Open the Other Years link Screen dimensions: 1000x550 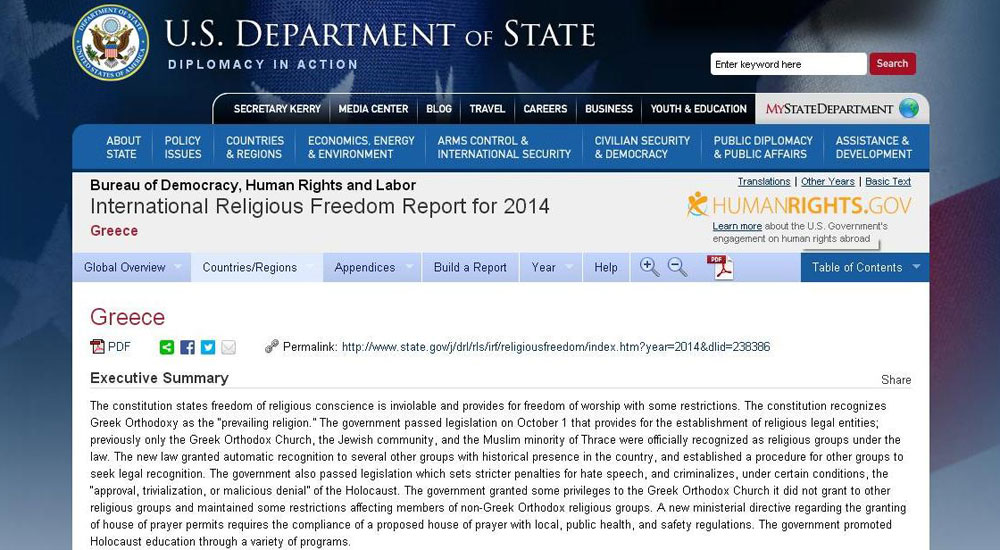[827, 181]
